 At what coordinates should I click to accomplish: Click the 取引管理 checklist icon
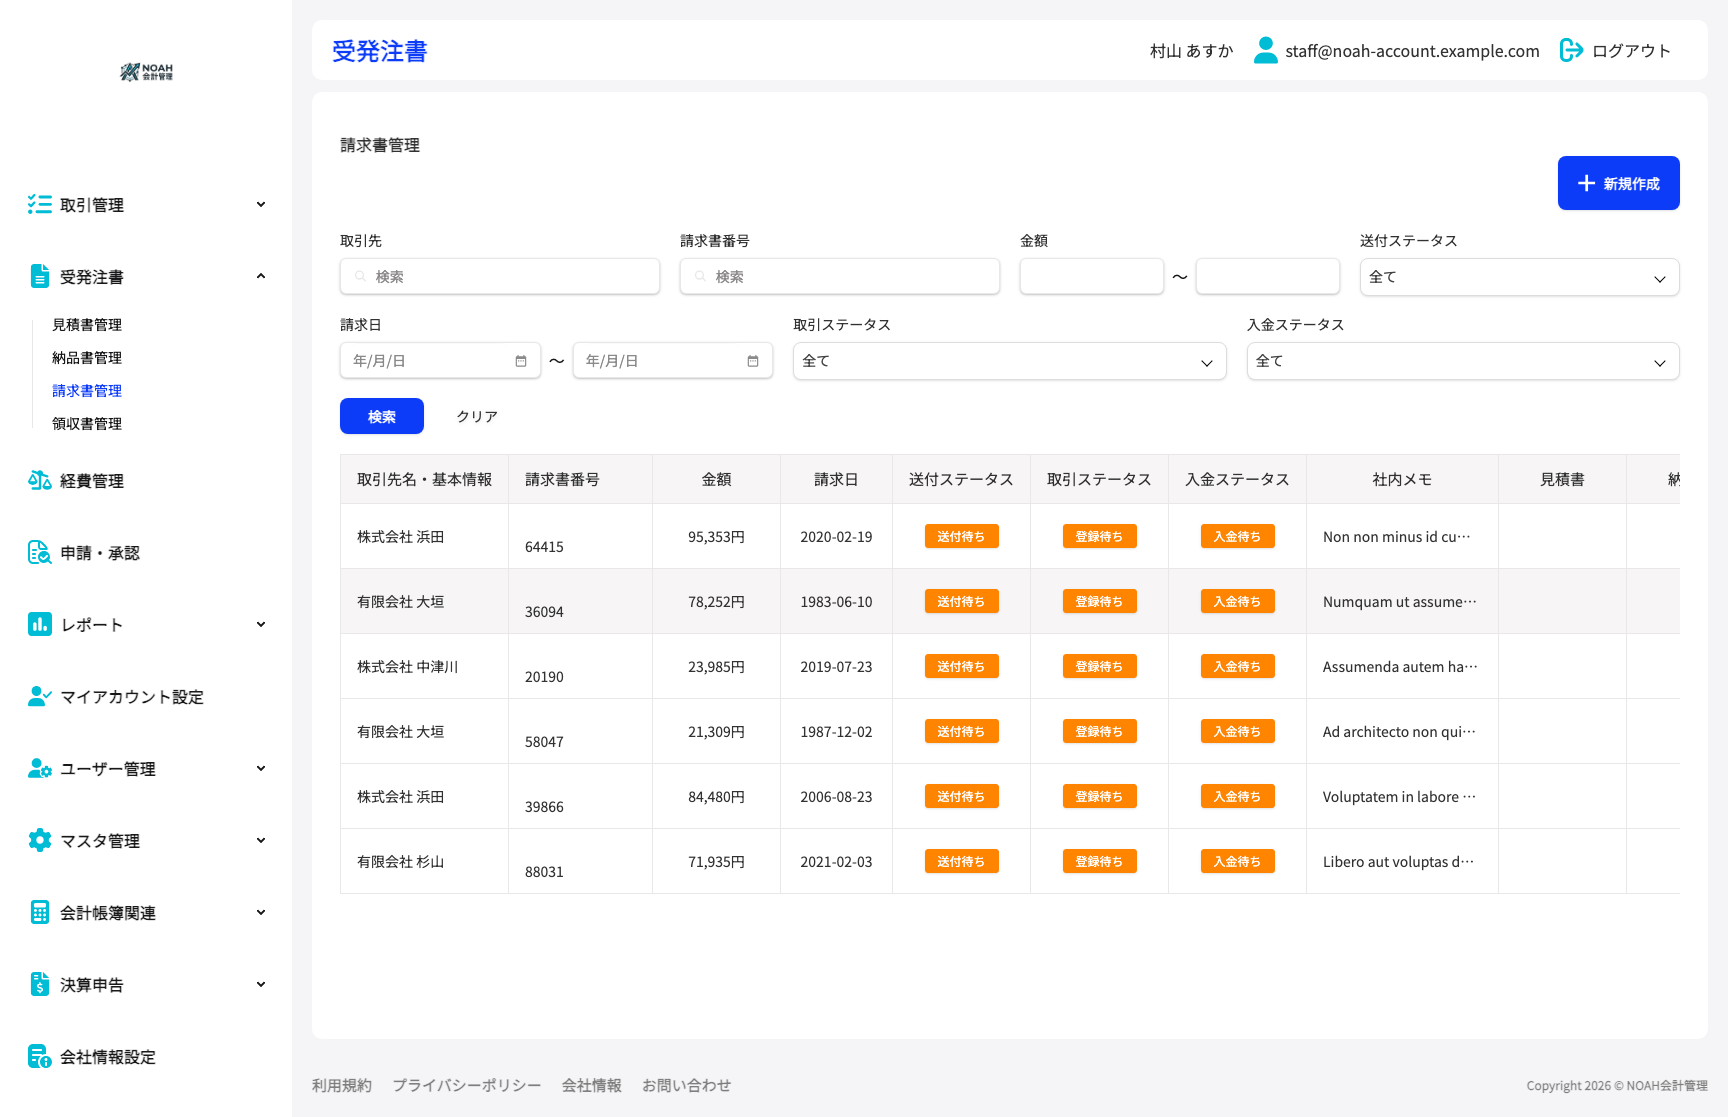[40, 204]
